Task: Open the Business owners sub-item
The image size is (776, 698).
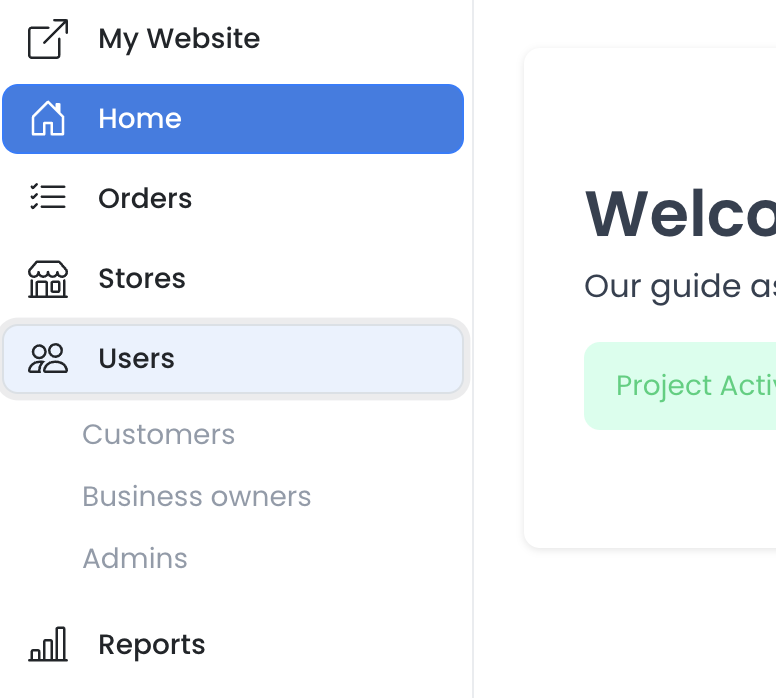Action: 196,497
